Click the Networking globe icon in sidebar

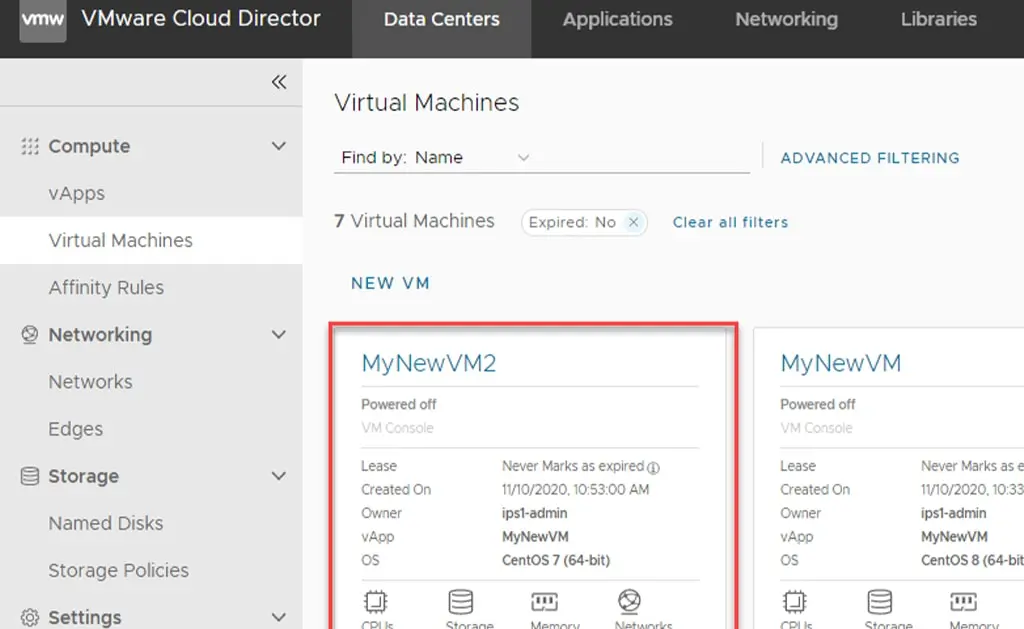(30, 335)
